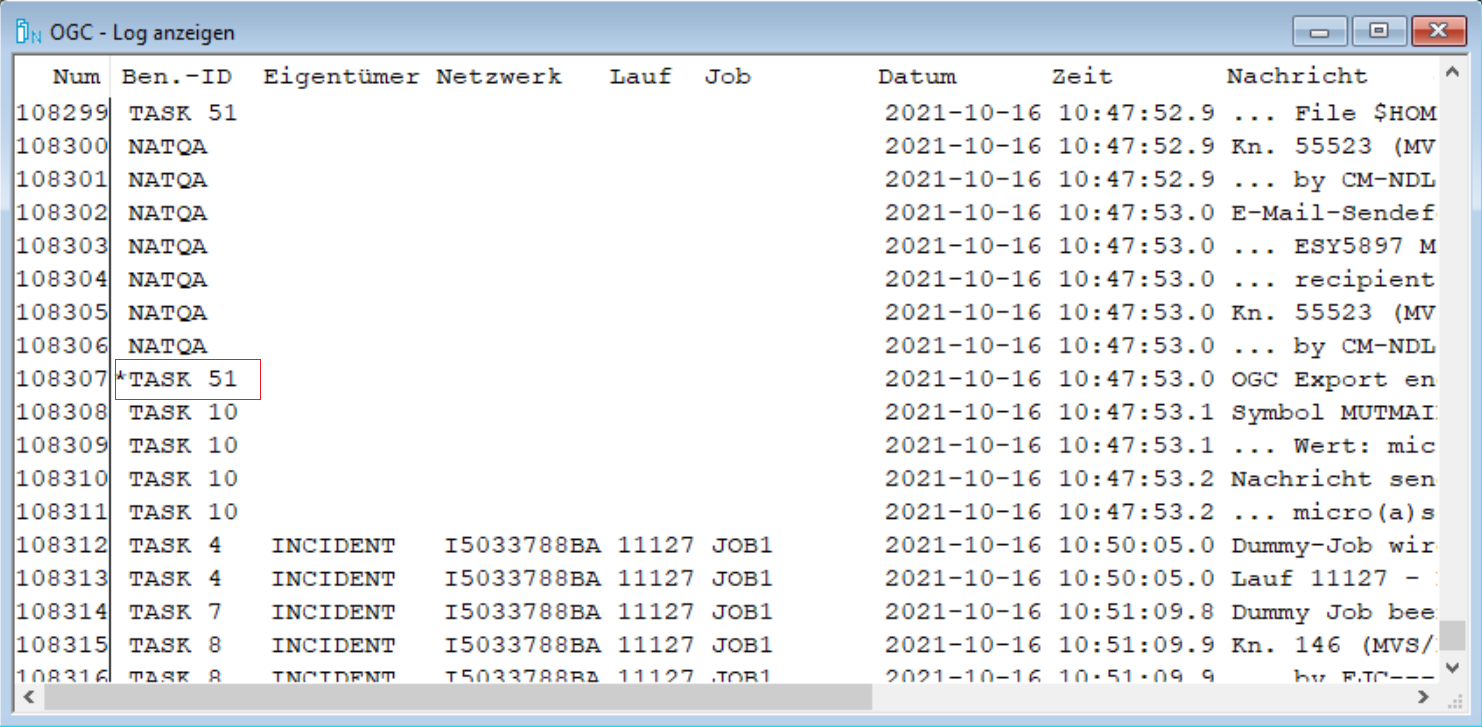Select log row number 108299
Image resolution: width=1482 pixels, height=727 pixels.
click(62, 113)
